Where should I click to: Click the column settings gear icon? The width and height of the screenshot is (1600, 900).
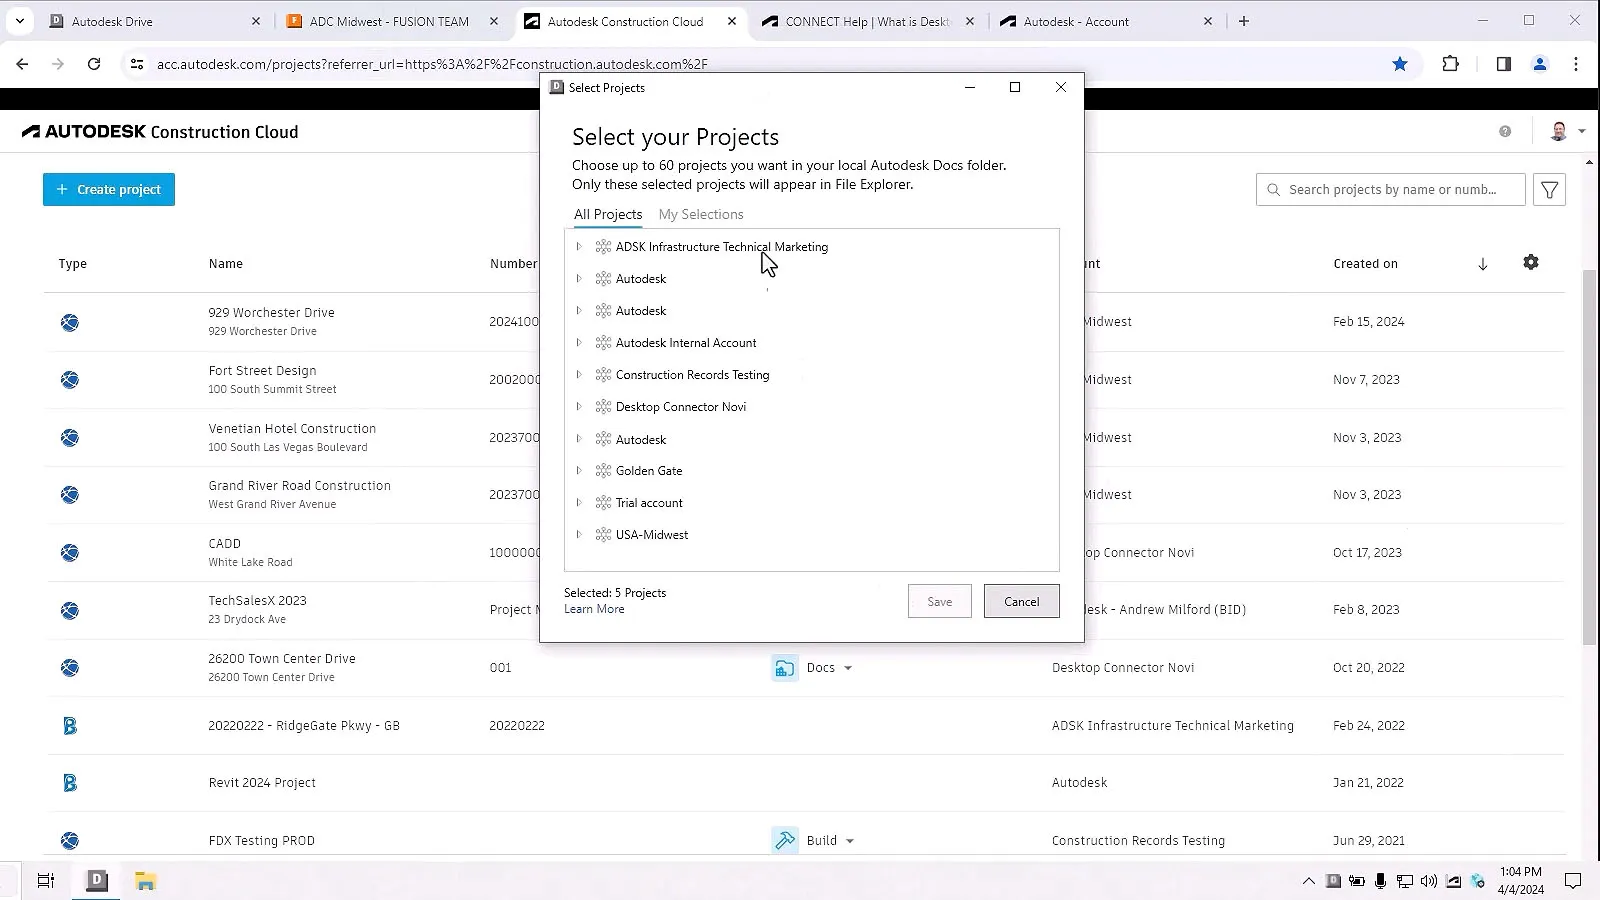(1530, 262)
